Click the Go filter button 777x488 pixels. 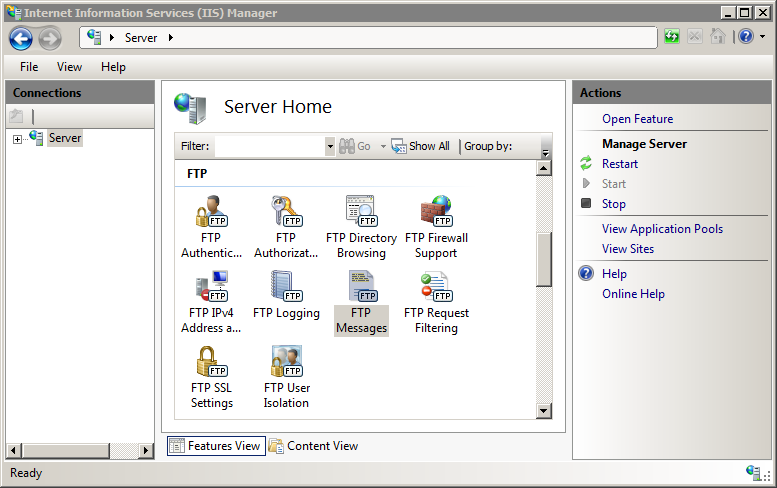point(355,146)
